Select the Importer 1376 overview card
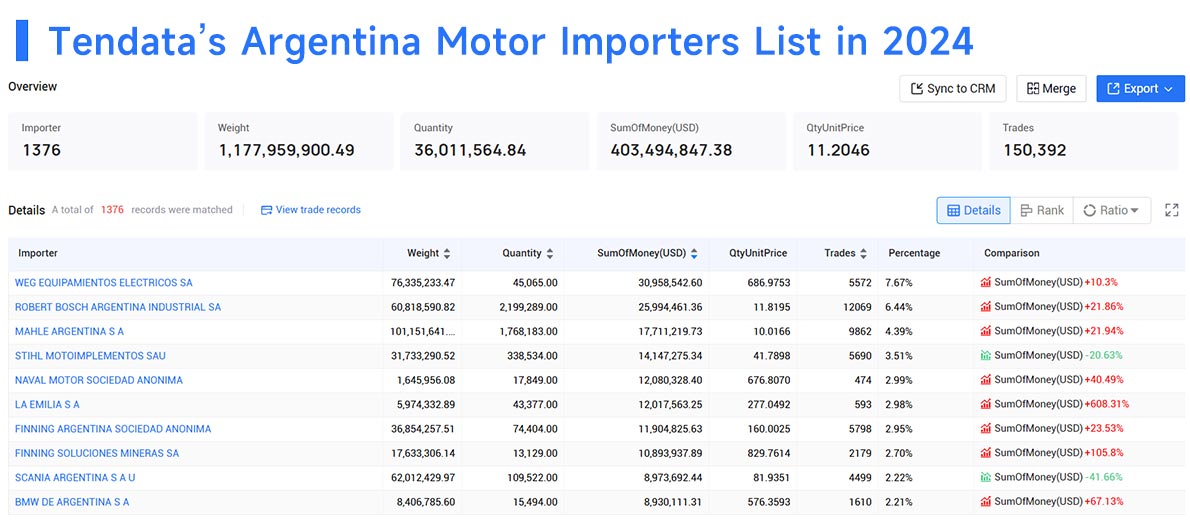Image resolution: width=1190 pixels, height=527 pixels. [x=102, y=141]
